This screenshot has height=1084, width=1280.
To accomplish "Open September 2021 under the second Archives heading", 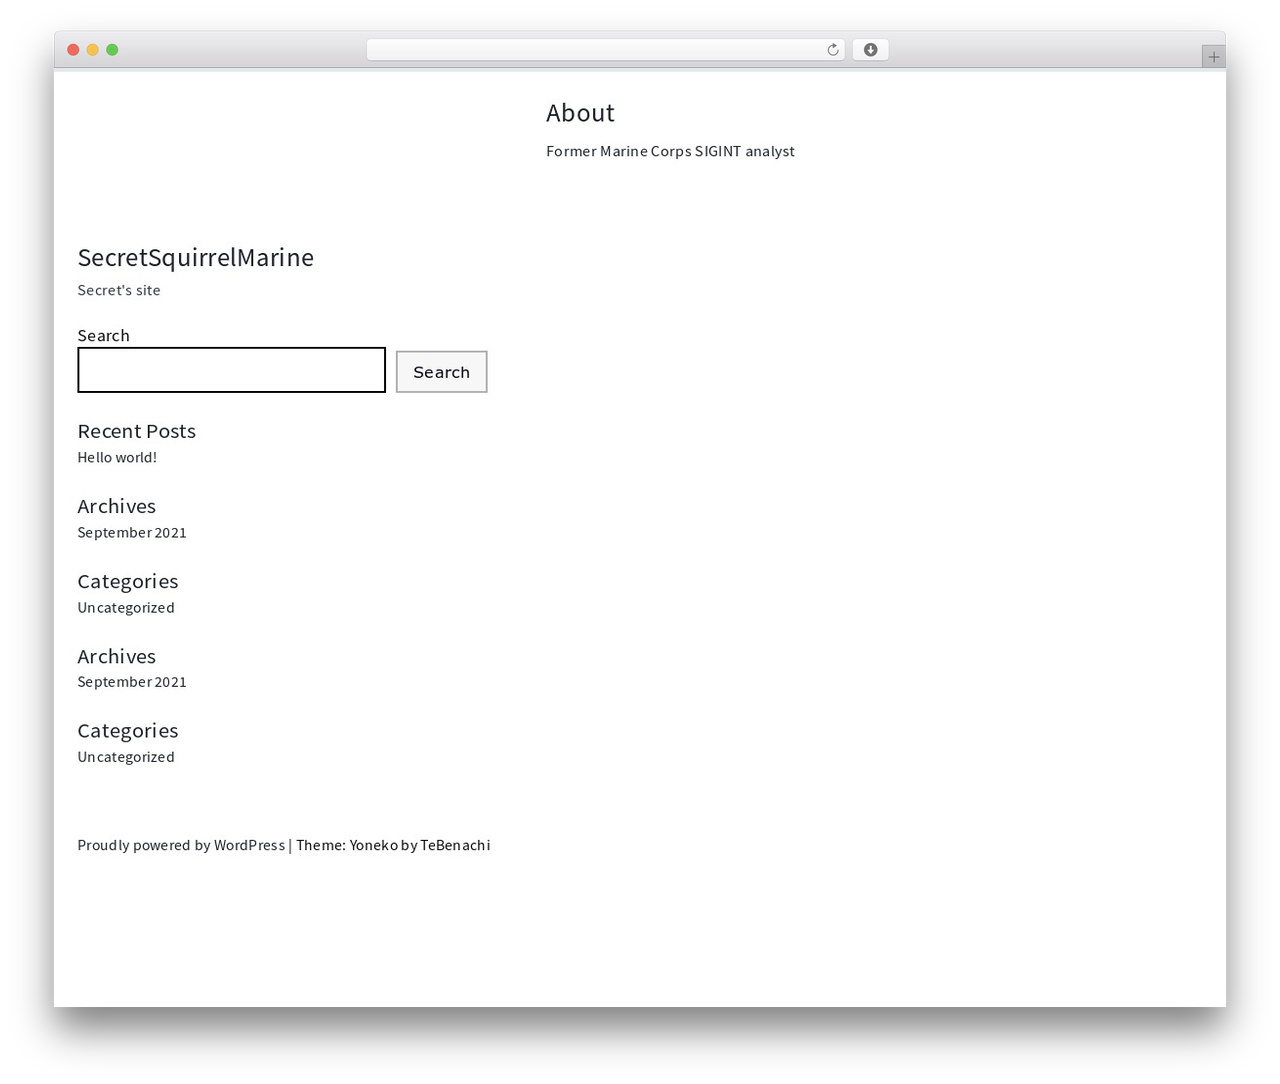I will pyautogui.click(x=132, y=682).
